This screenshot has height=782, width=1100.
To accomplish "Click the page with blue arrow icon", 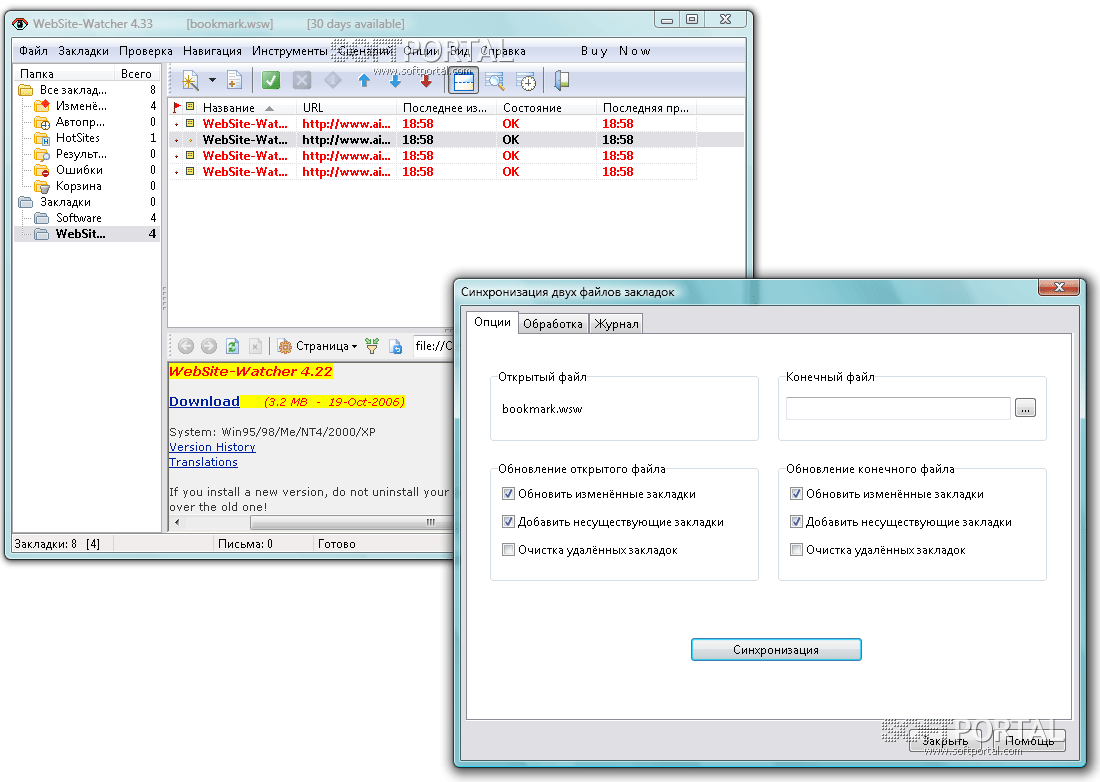I will [396, 346].
